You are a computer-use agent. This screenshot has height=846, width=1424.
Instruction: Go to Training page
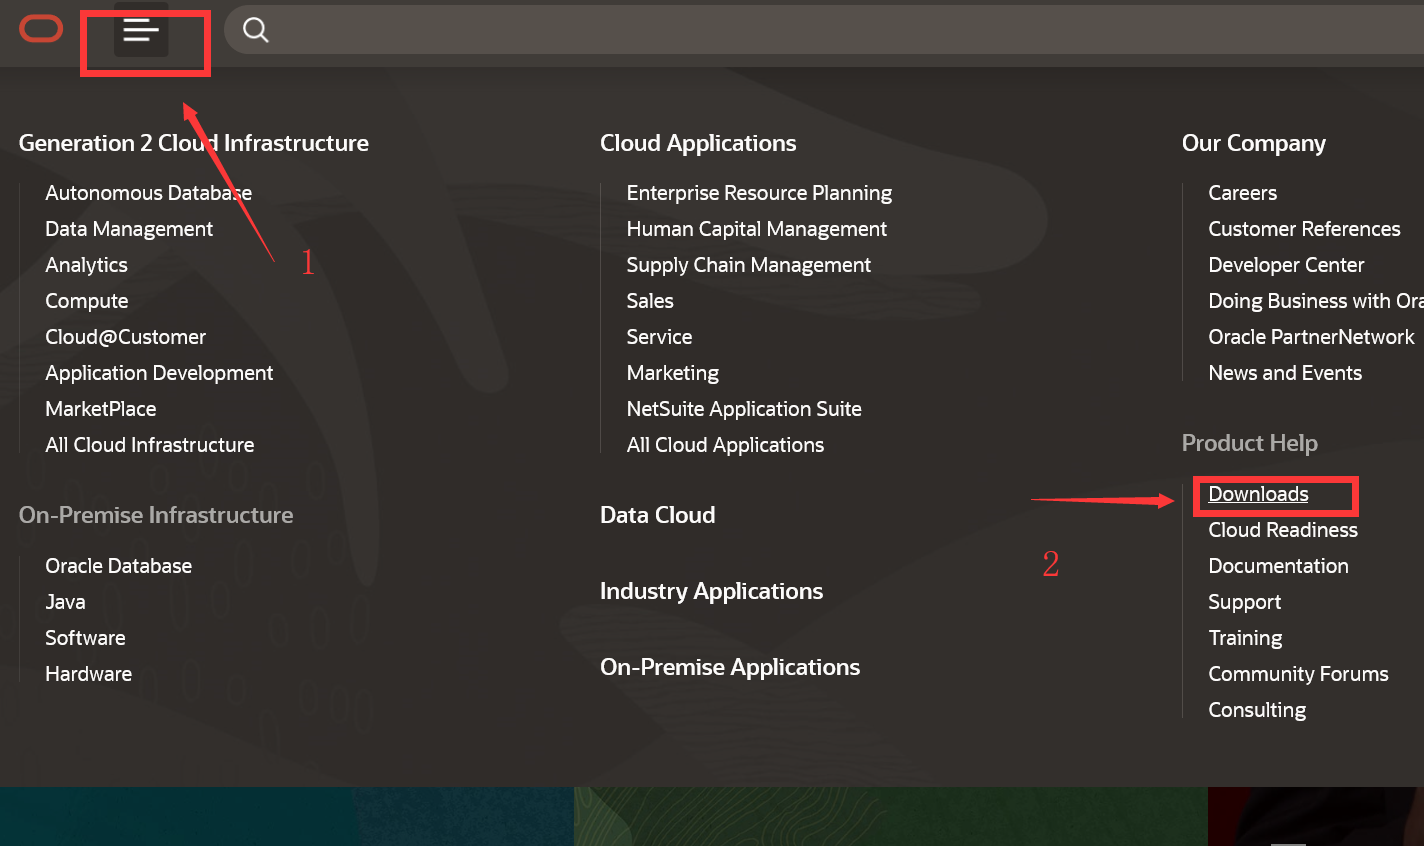coord(1245,638)
